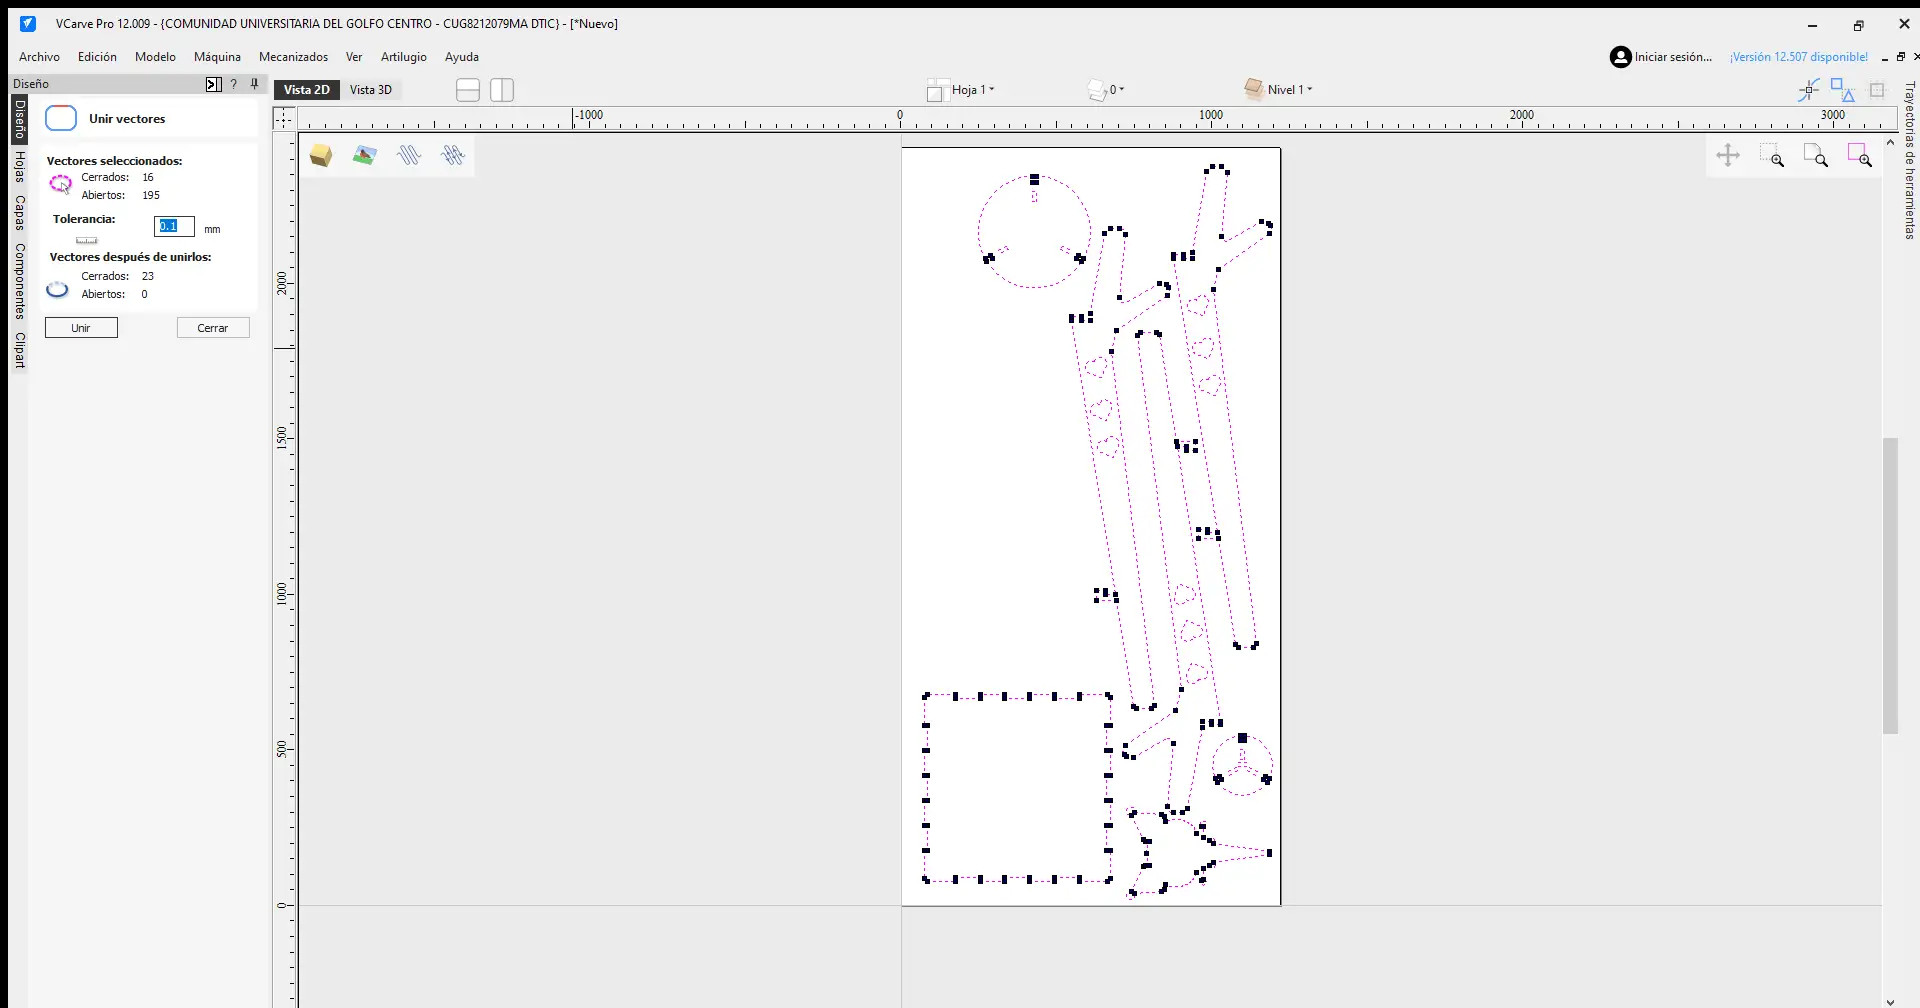Click the 'Vectores seleccionados:' heading
Screen dimensions: 1920x1008
[114, 161]
